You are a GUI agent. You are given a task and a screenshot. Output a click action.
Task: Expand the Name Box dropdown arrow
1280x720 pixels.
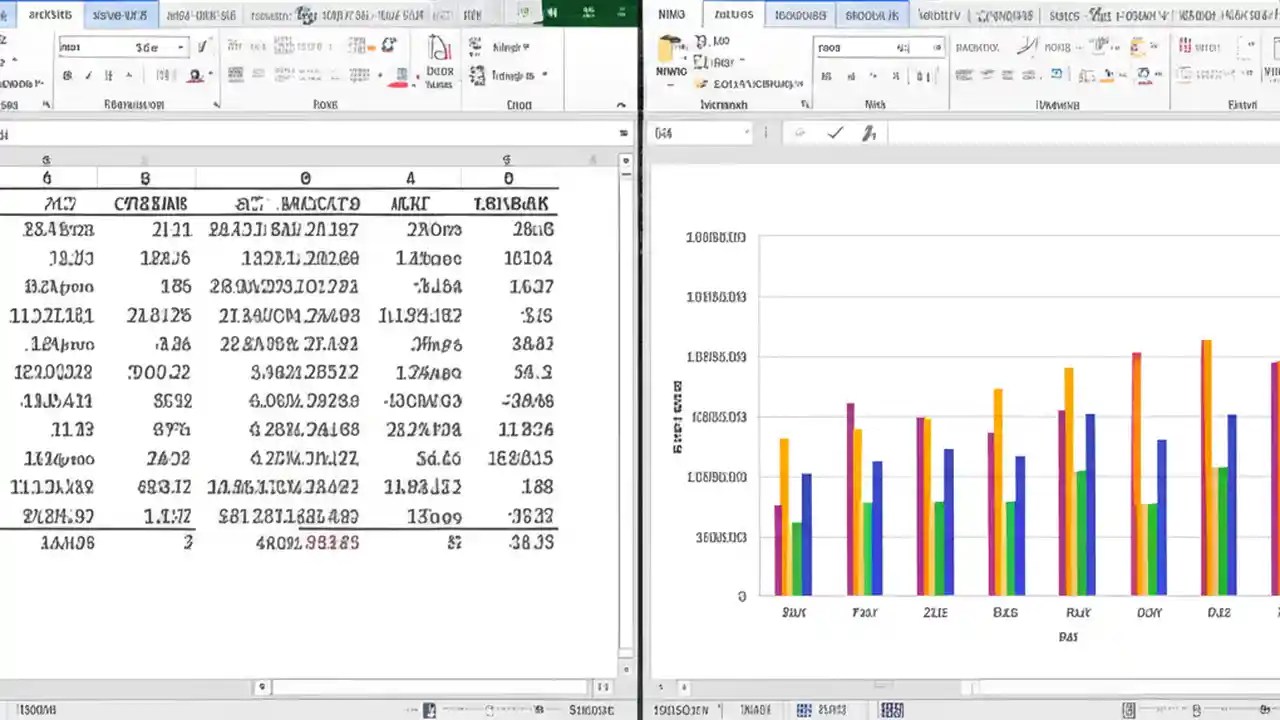746,132
